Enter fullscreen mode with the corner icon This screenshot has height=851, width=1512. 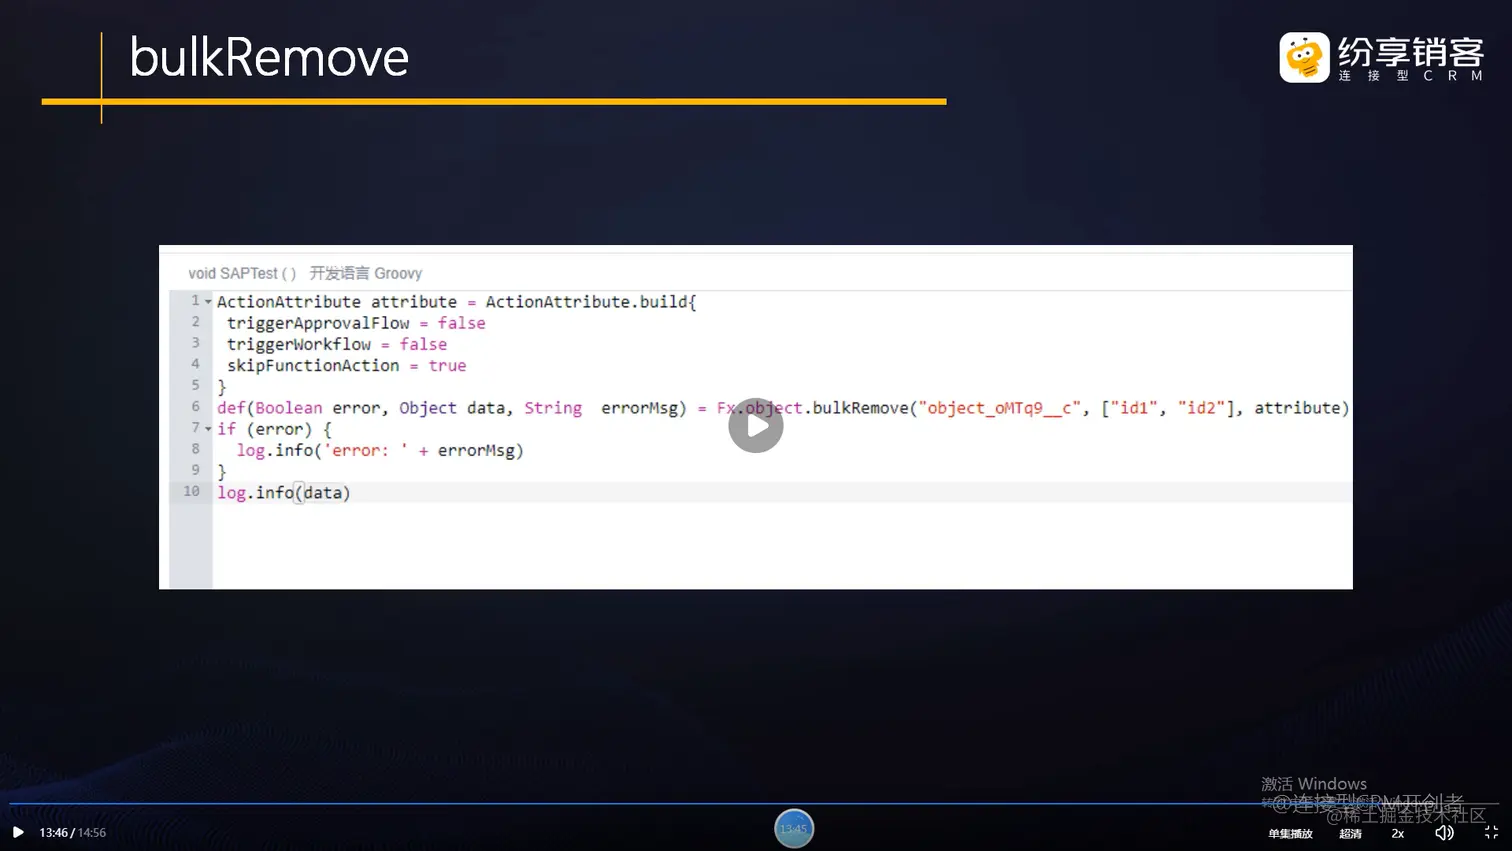[x=1491, y=833]
